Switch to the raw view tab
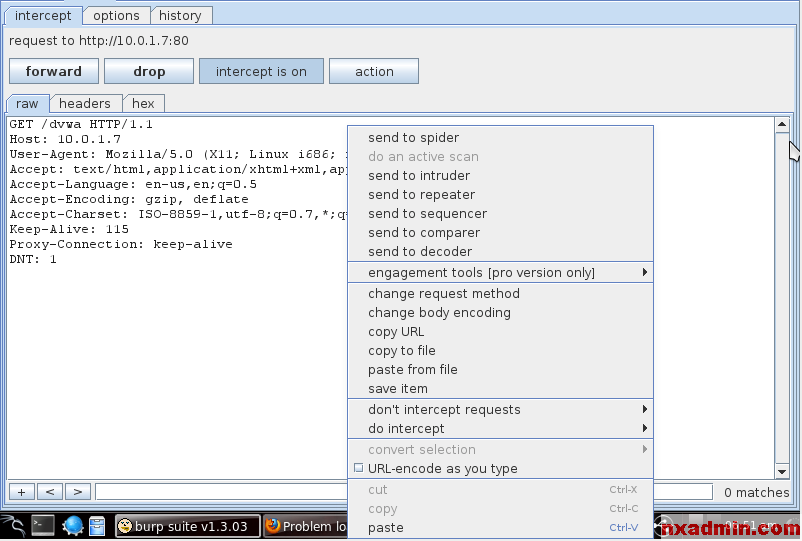Viewport: 802px width, 541px height. [x=27, y=103]
